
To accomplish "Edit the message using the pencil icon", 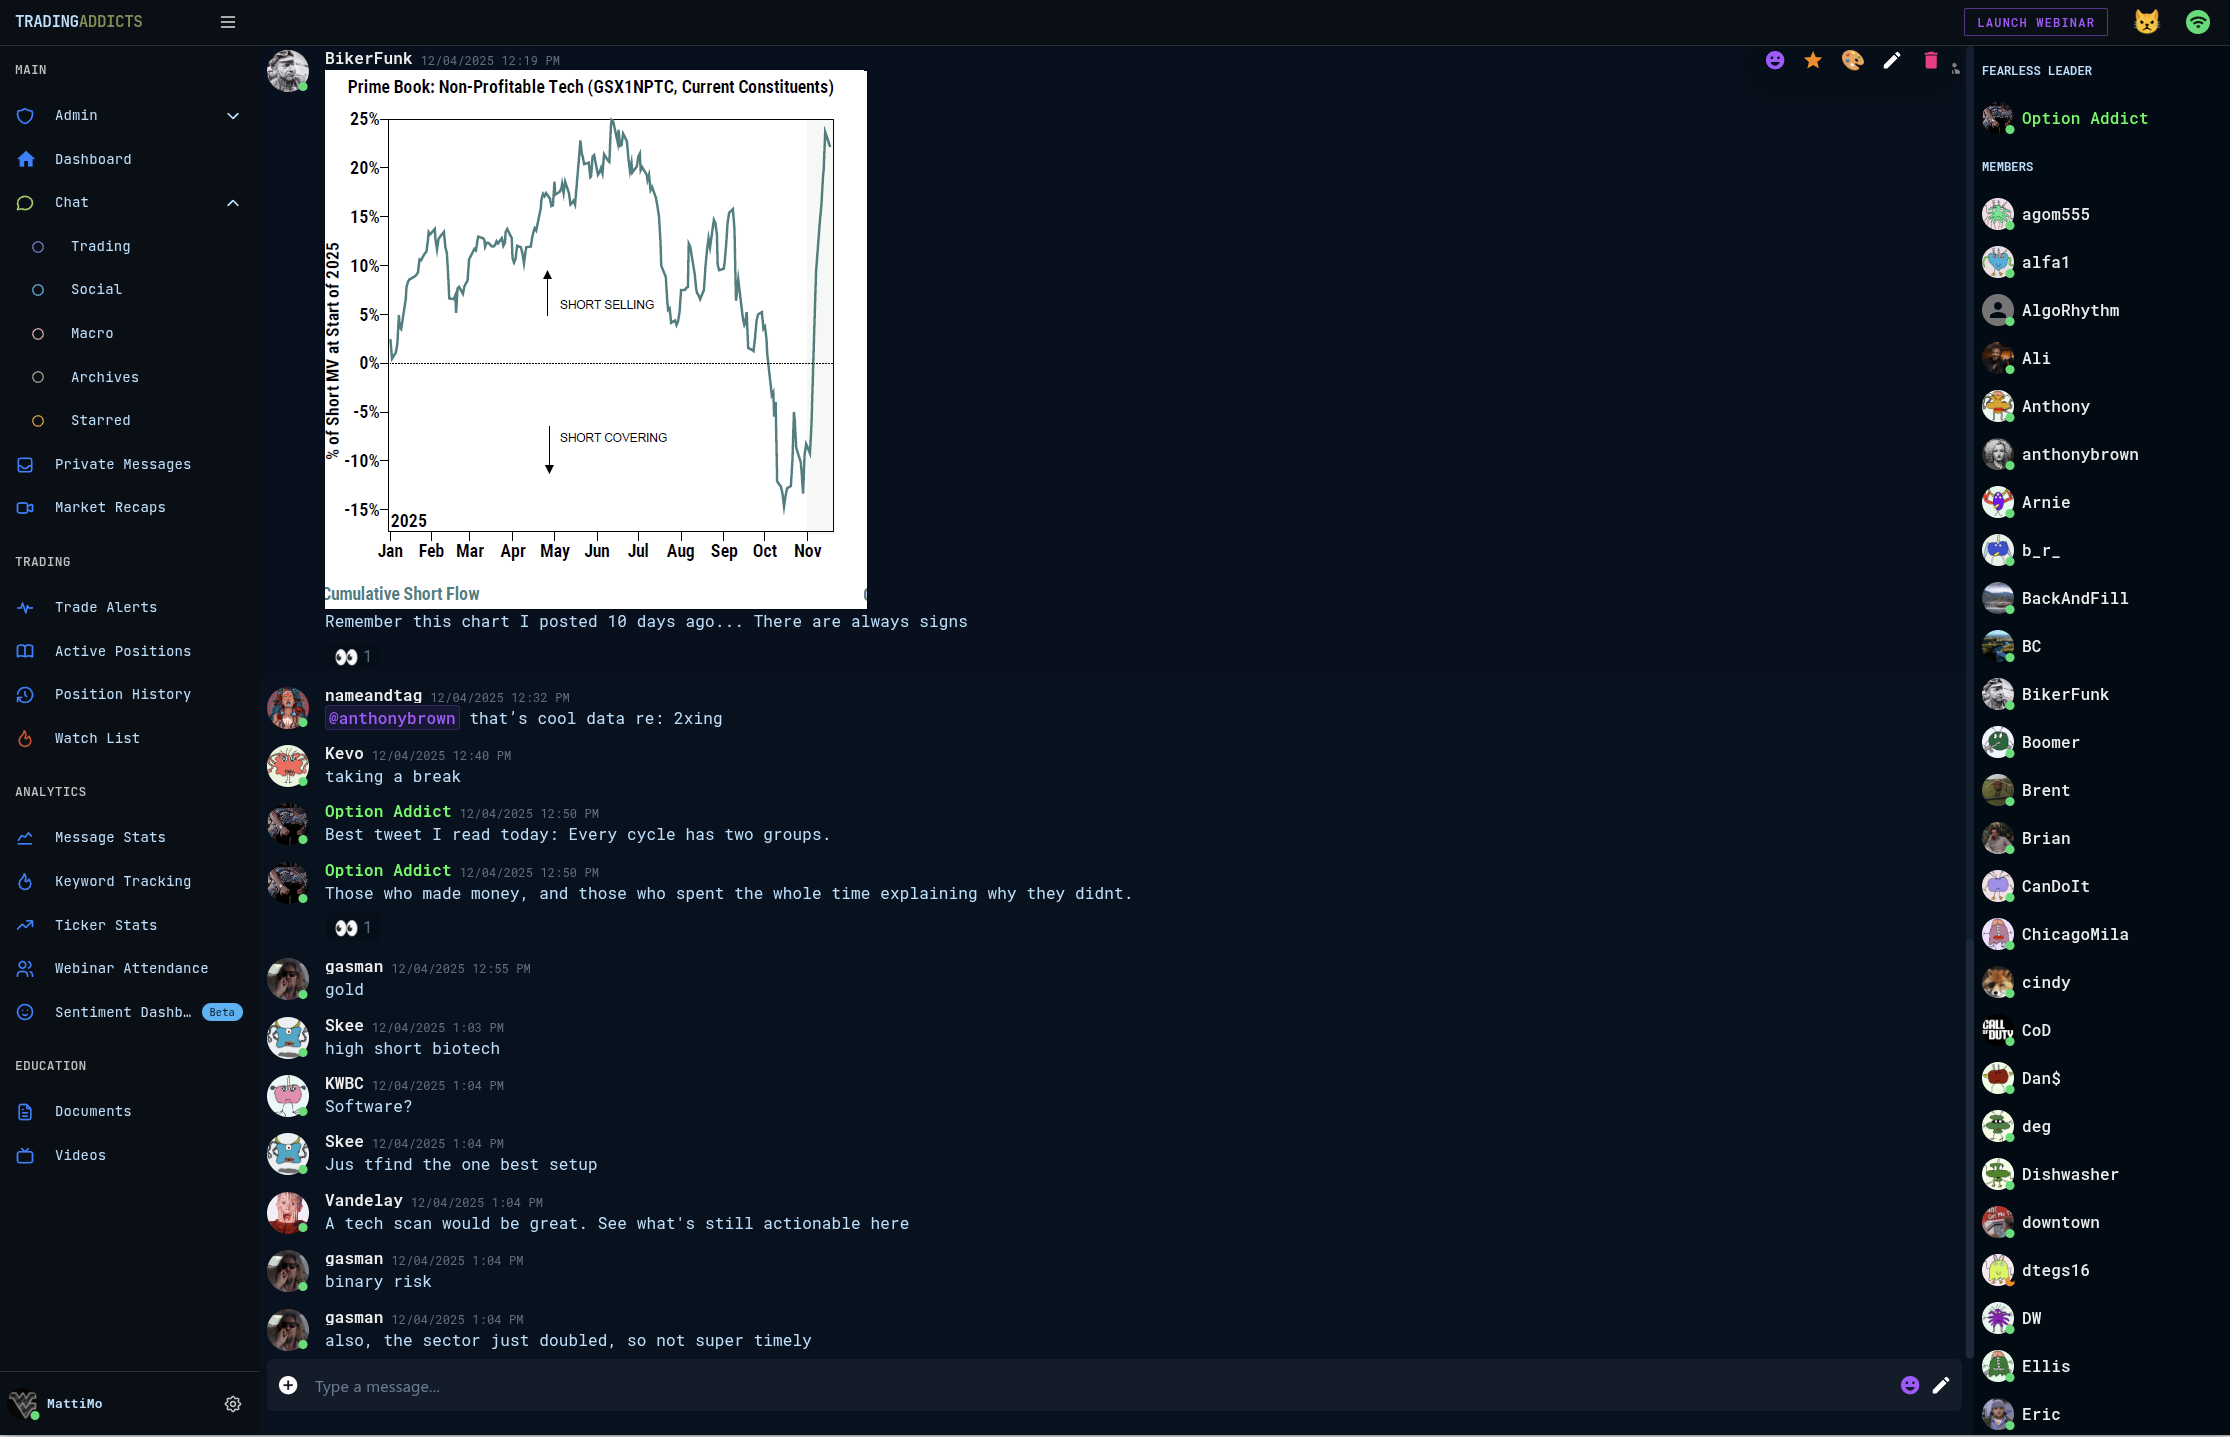I will click(1891, 60).
